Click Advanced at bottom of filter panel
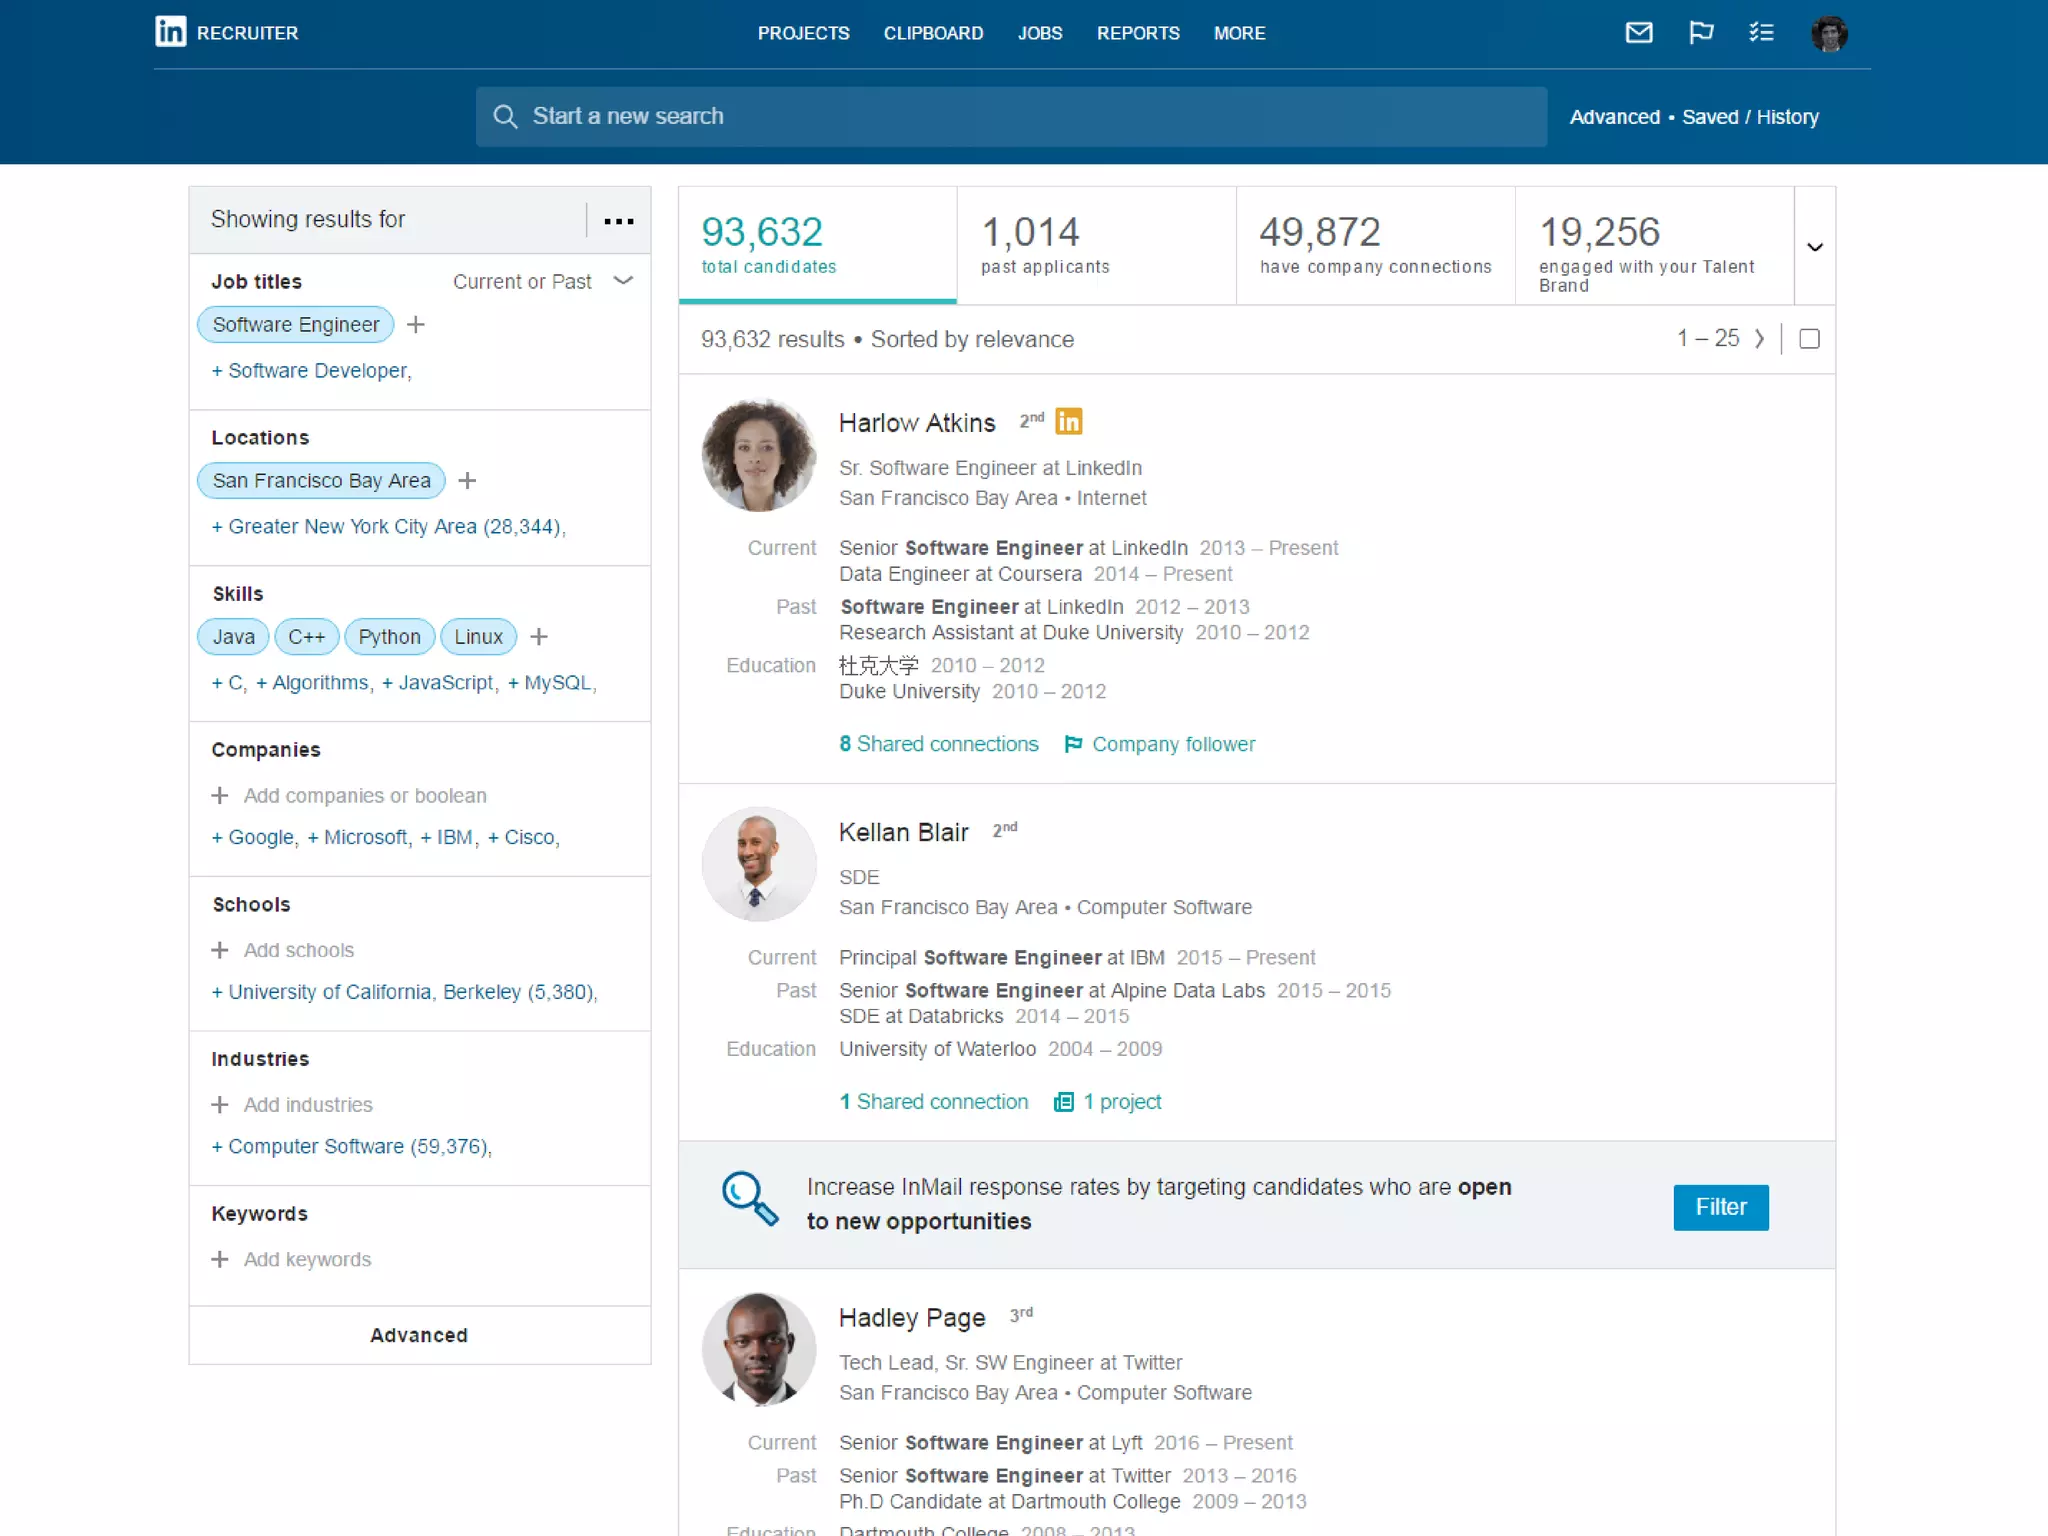The width and height of the screenshot is (2048, 1536). [419, 1335]
